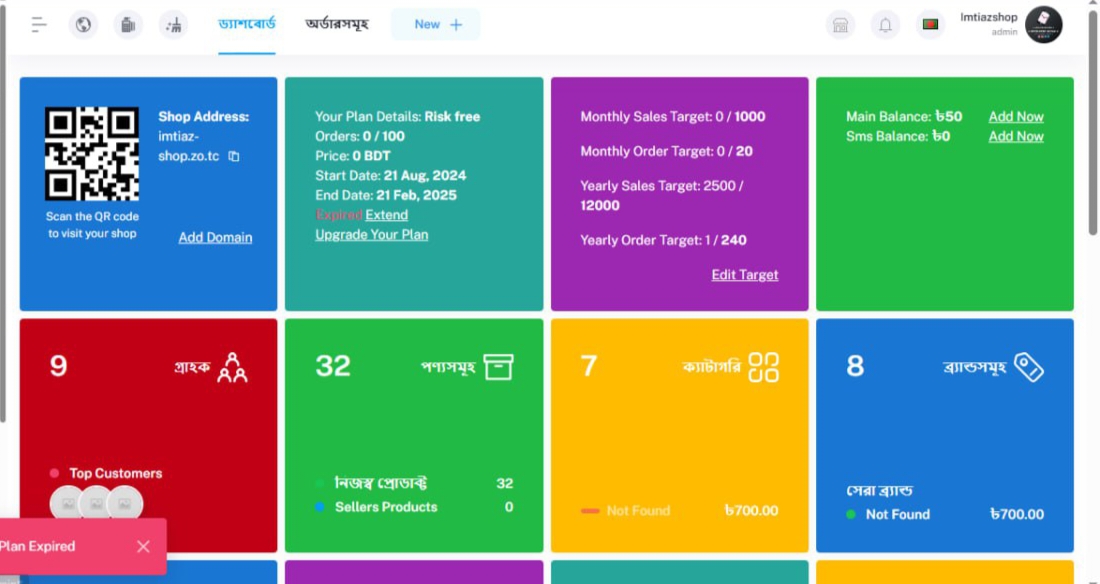Viewport: 1100px width, 584px height.
Task: Click Add Now beside Main Balance
Action: point(1015,116)
